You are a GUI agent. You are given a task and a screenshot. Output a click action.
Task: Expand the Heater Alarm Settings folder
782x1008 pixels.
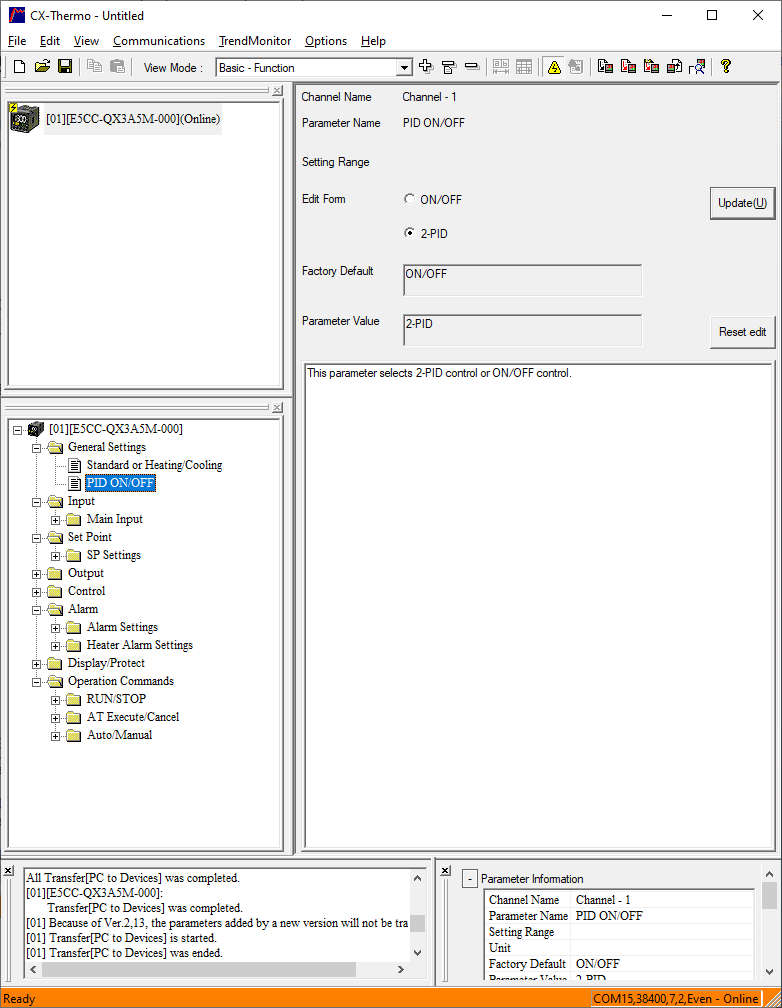(55, 646)
